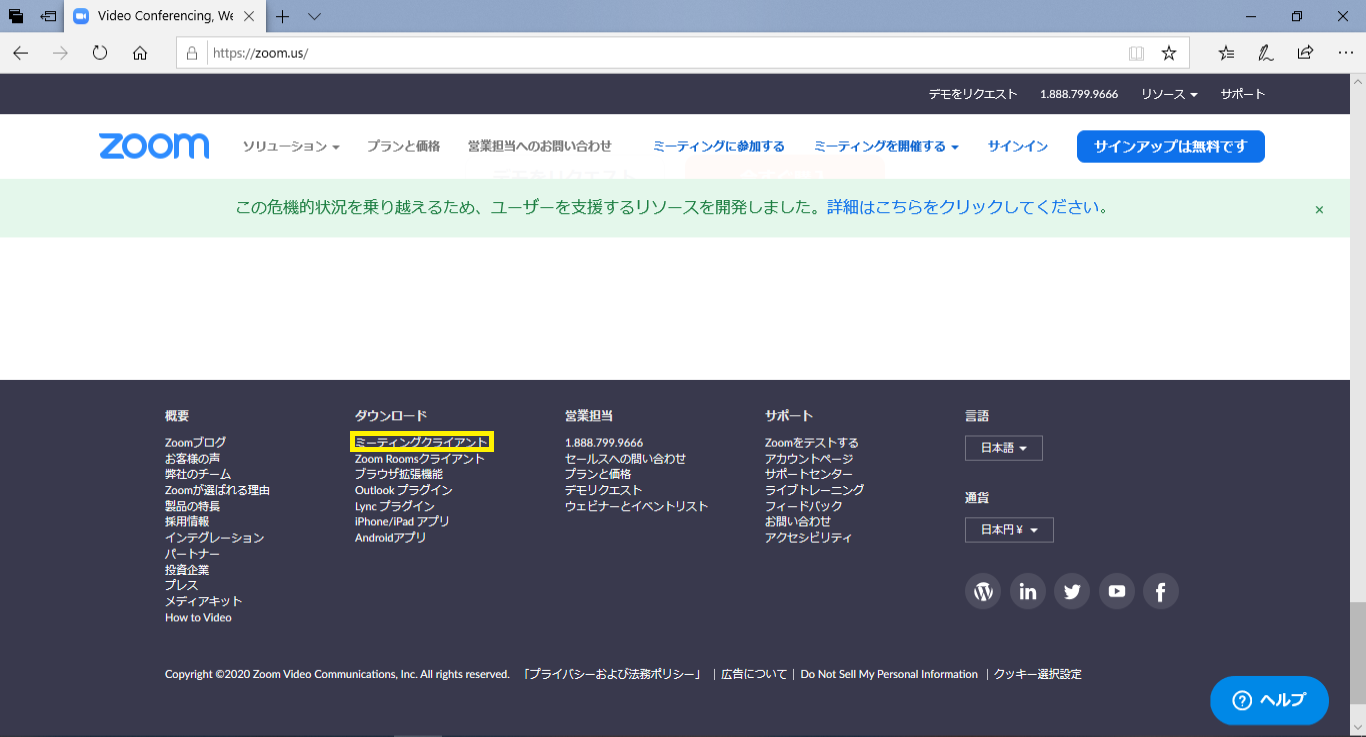Go to browser Home icon
Viewport: 1366px width, 737px height.
pyautogui.click(x=140, y=53)
